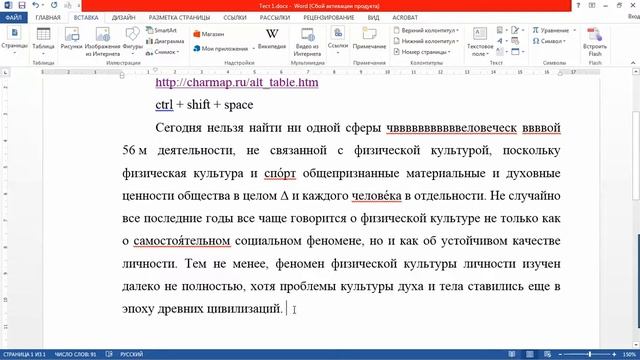Viewport: 640px width, 360px height.
Task: Open the Текстовое поле (Text Box) dropdown
Action: pyautogui.click(x=480, y=42)
